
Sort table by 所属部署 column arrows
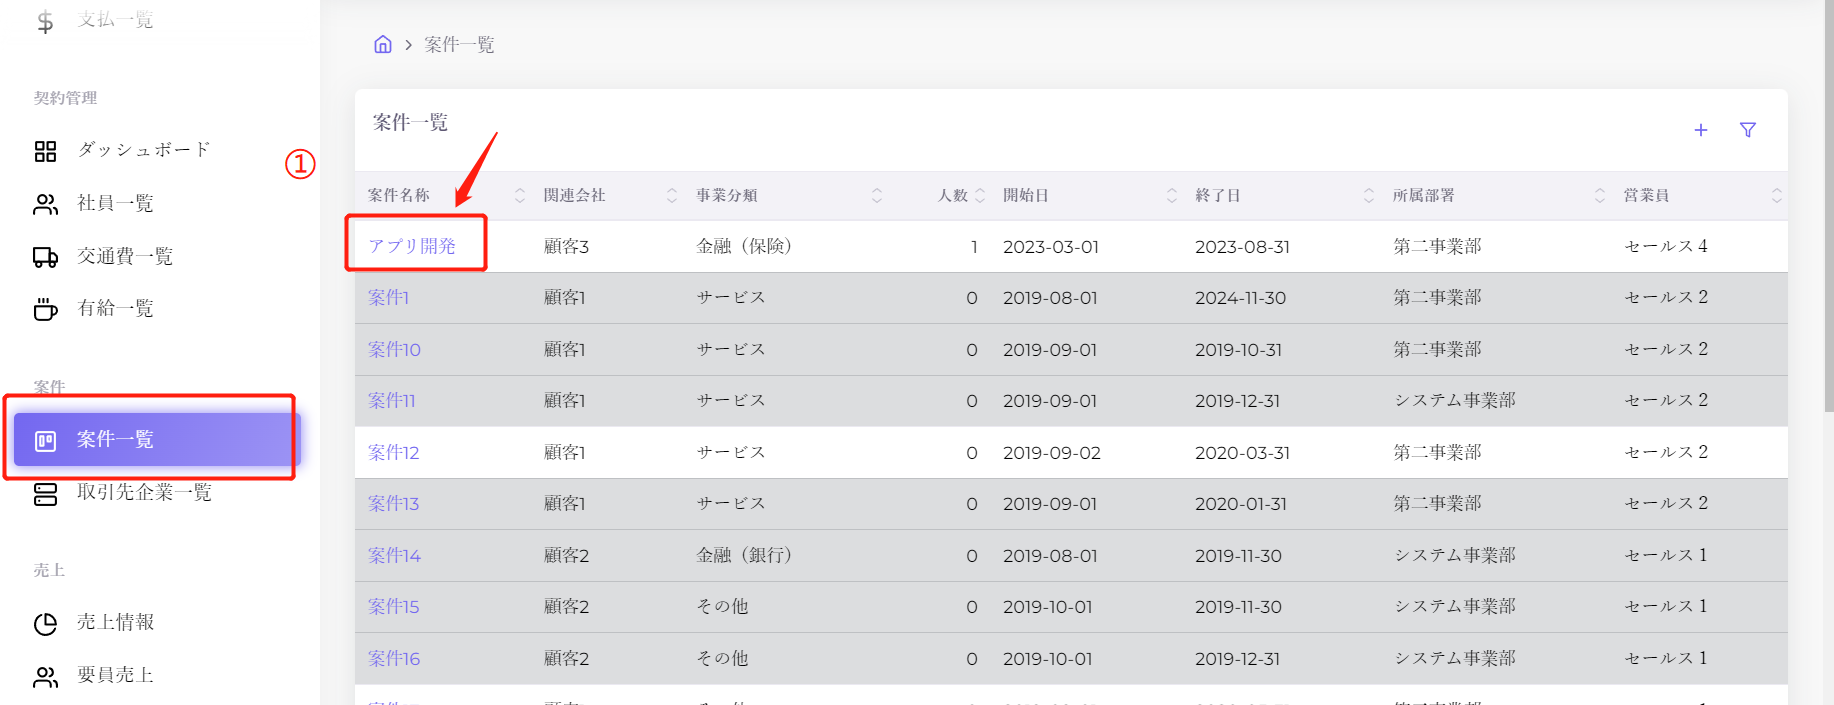1599,196
